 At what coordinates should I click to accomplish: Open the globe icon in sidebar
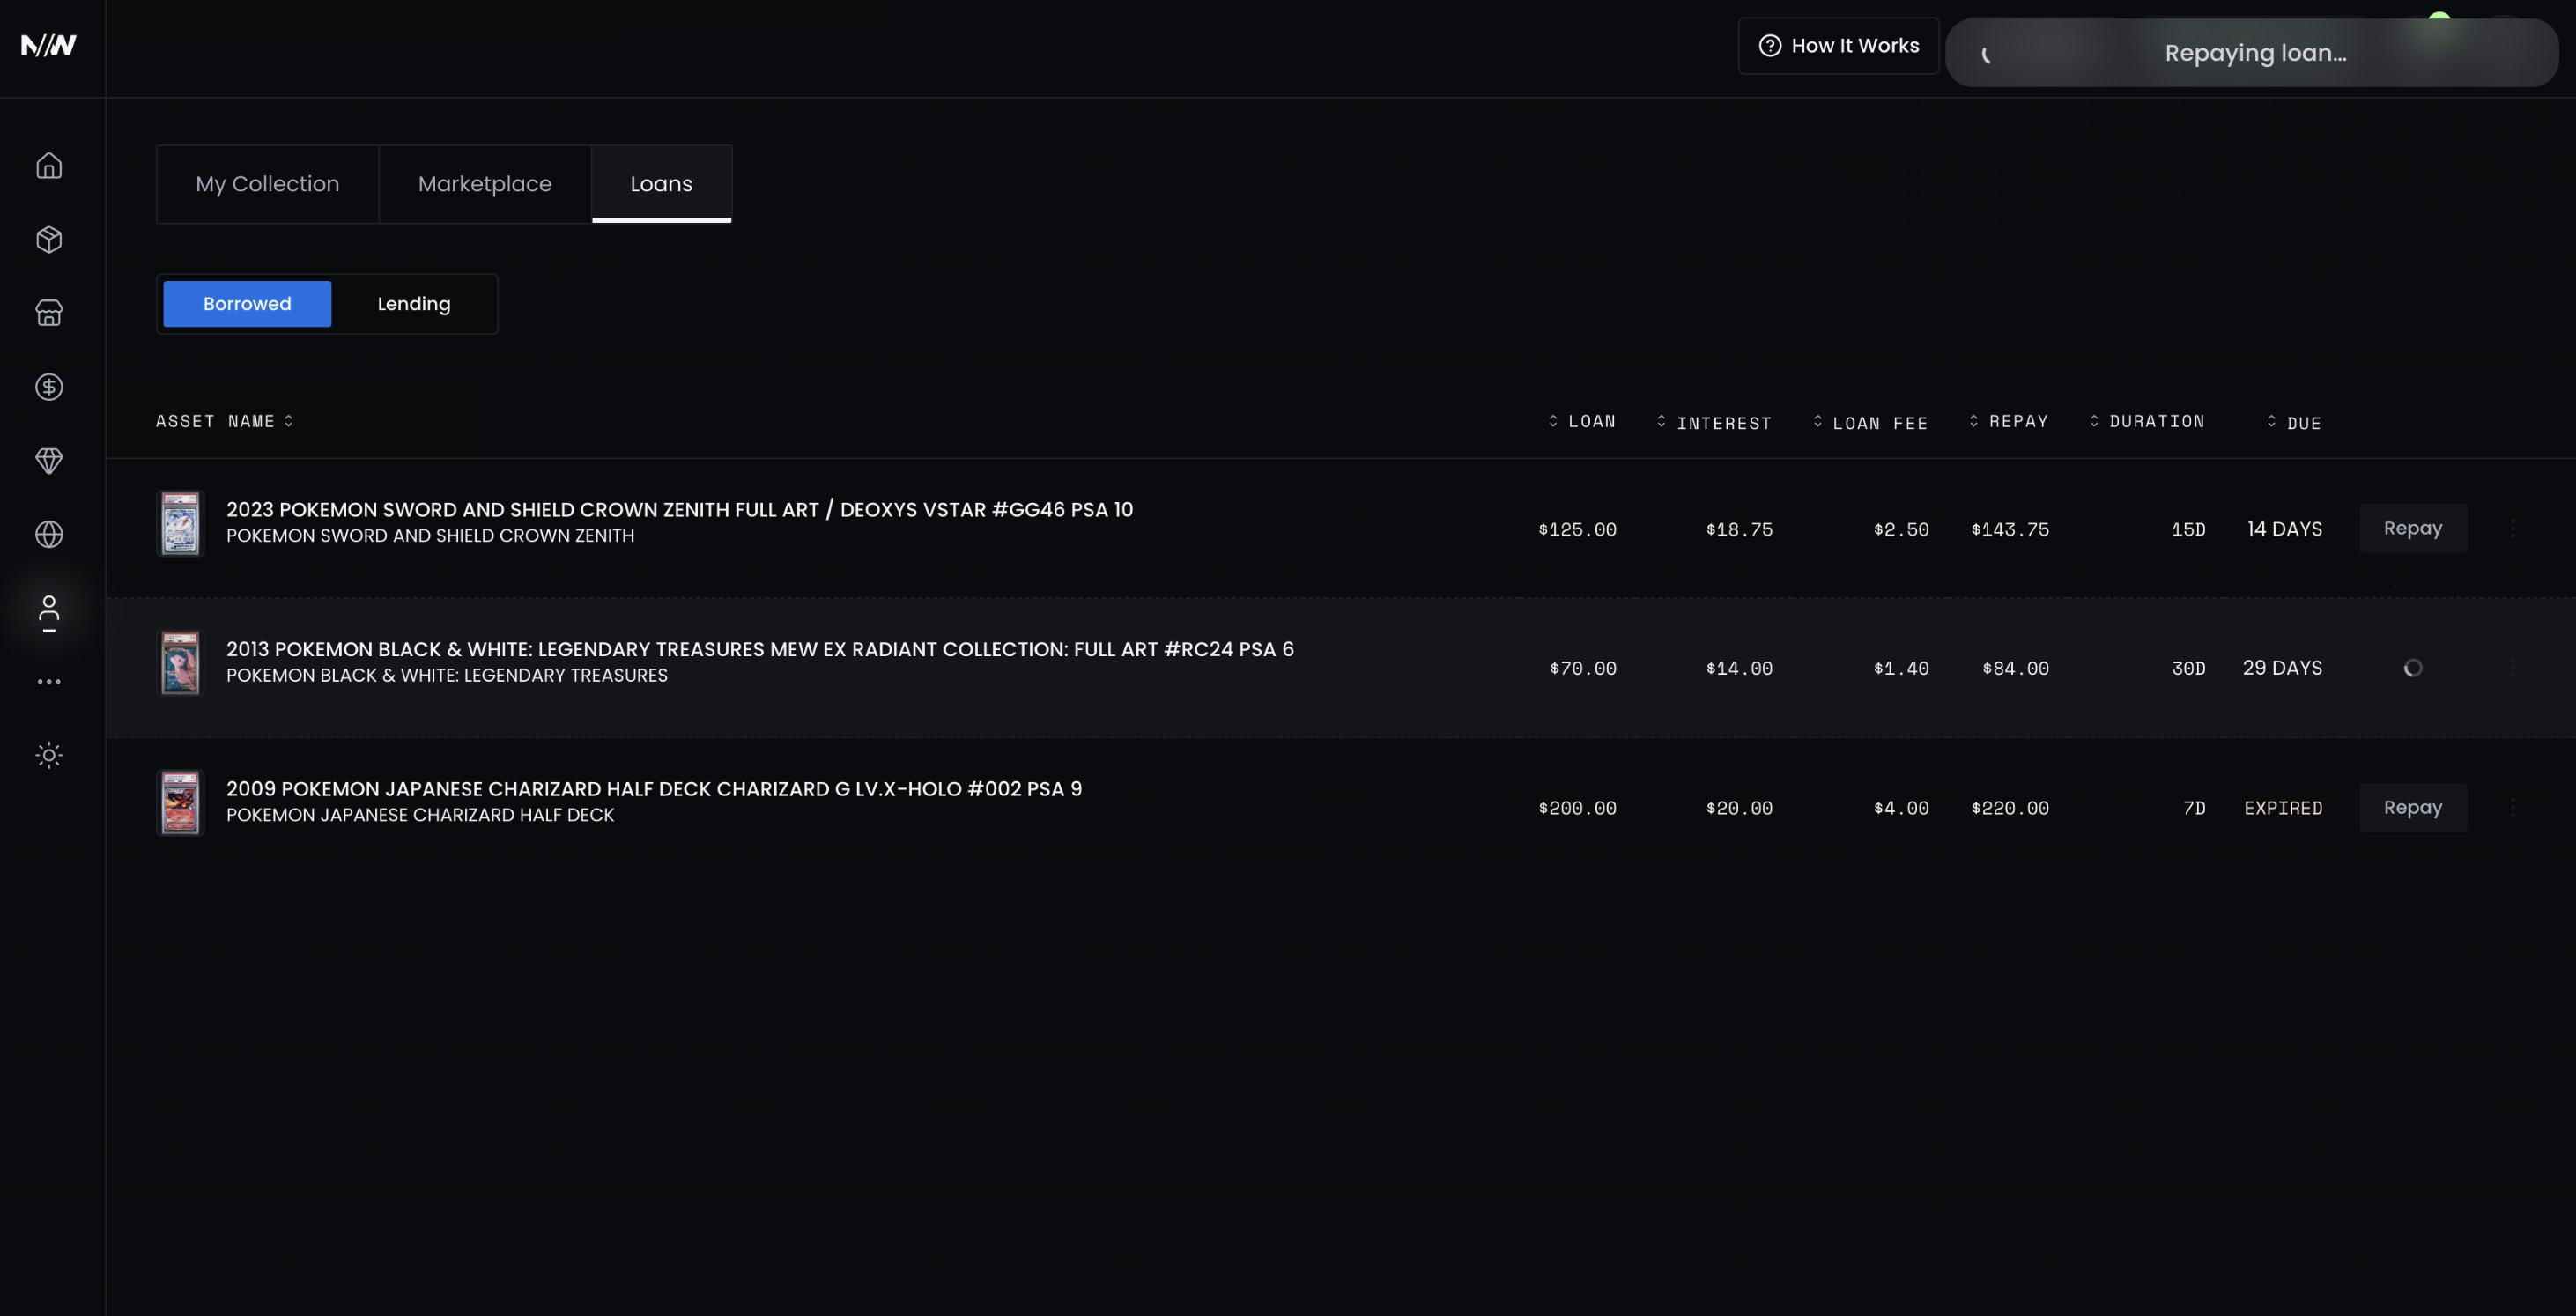pos(49,535)
